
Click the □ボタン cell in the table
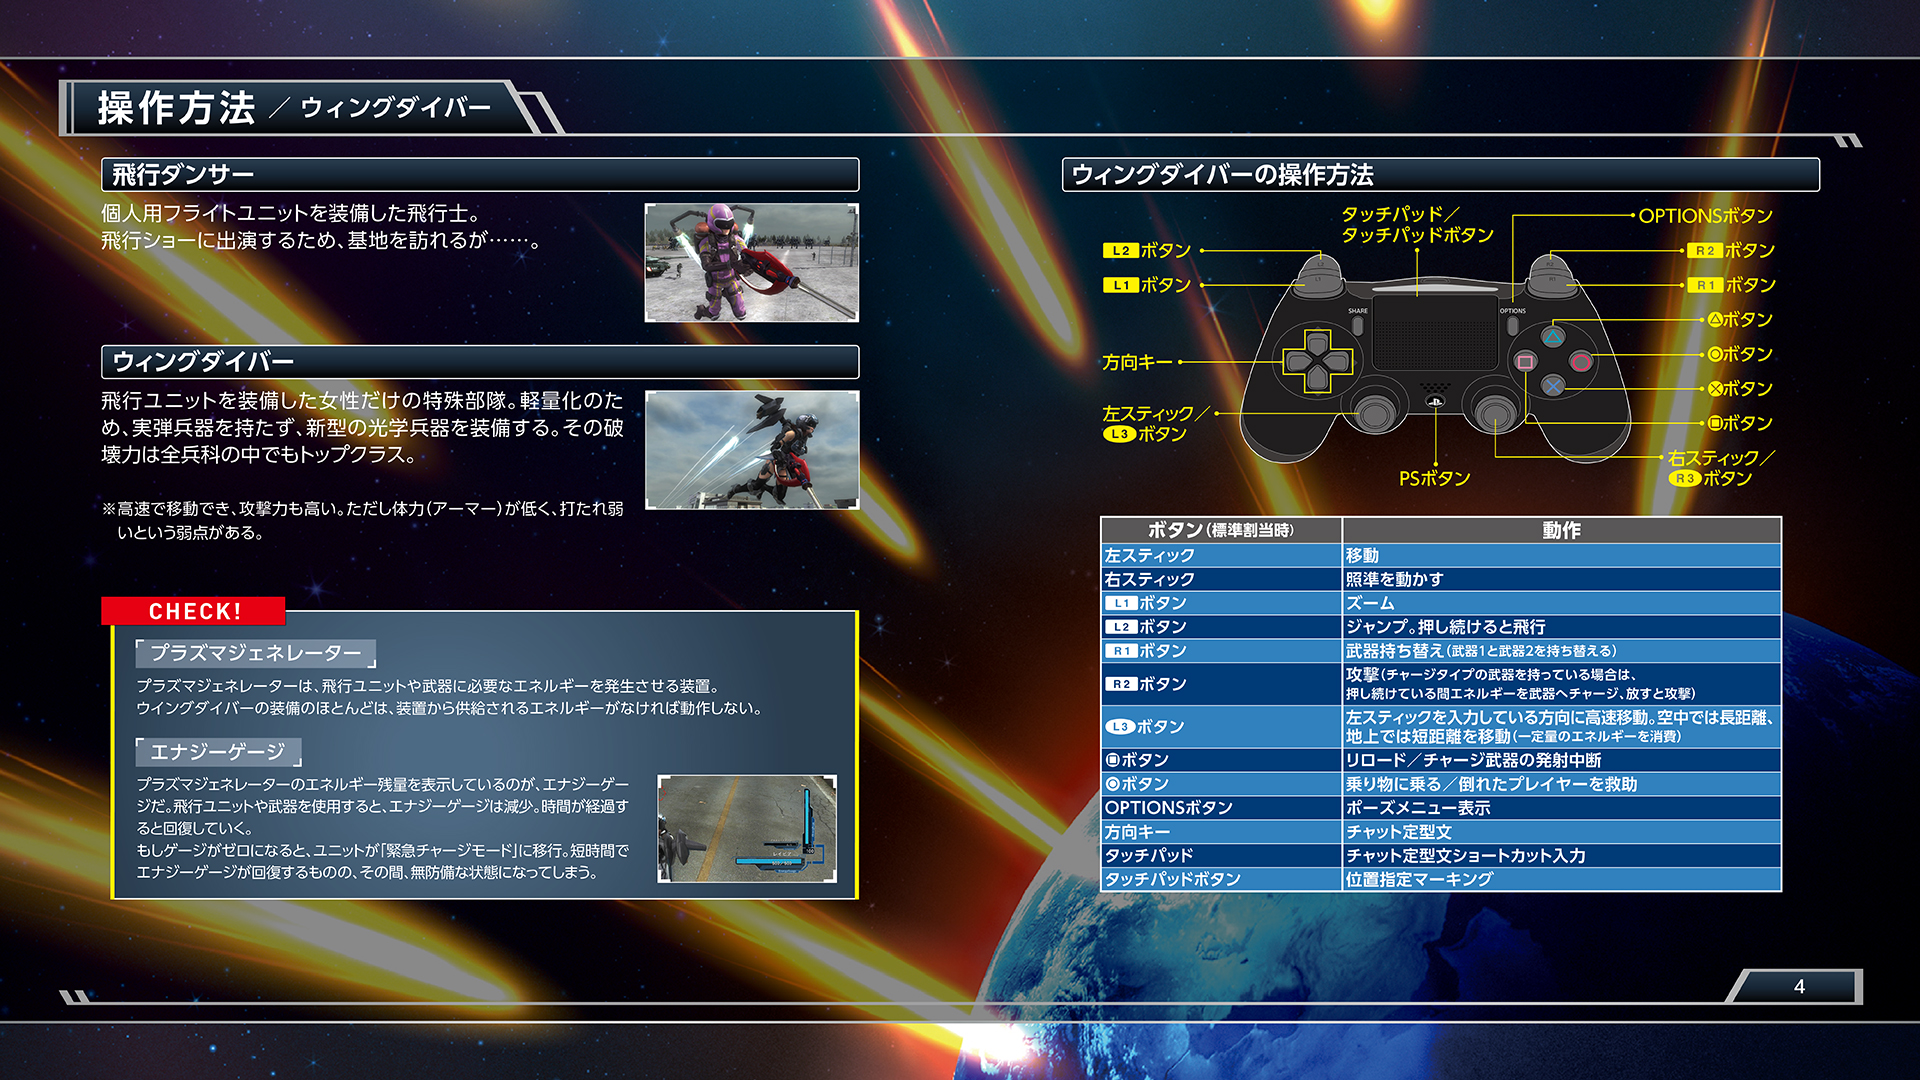[x=1221, y=760]
